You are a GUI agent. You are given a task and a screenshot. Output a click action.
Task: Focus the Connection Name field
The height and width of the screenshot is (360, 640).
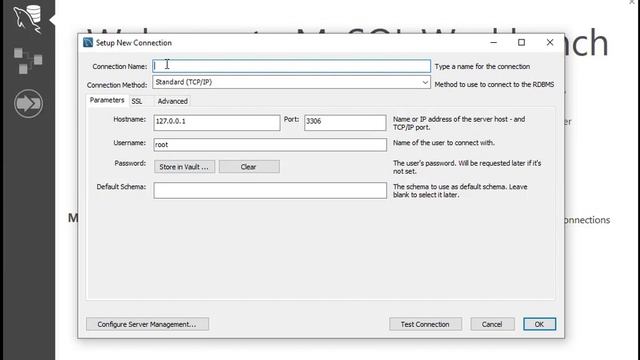(291, 66)
